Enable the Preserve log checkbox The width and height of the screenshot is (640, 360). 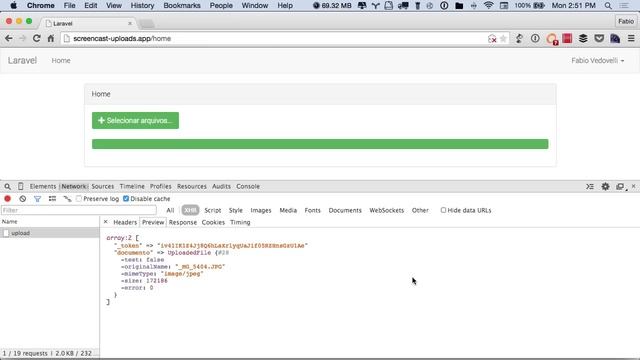pos(79,199)
